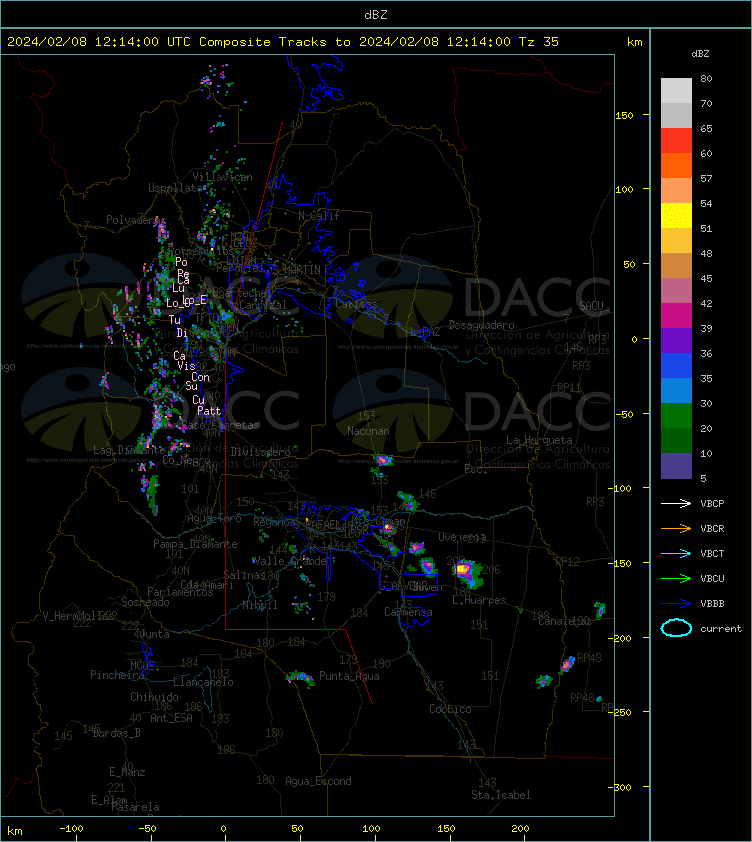Click the cyan 'current' ellipse legend icon
This screenshot has height=842, width=752.
[676, 628]
